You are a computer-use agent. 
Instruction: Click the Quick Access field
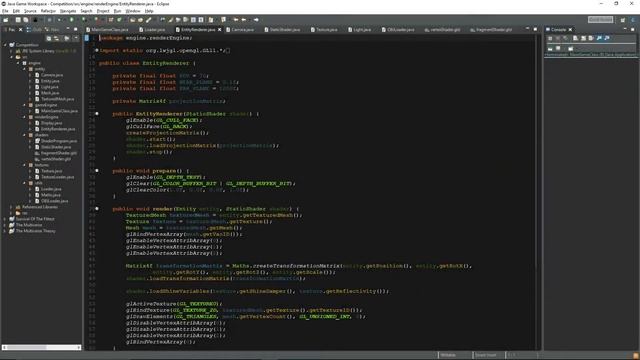click(x=600, y=20)
